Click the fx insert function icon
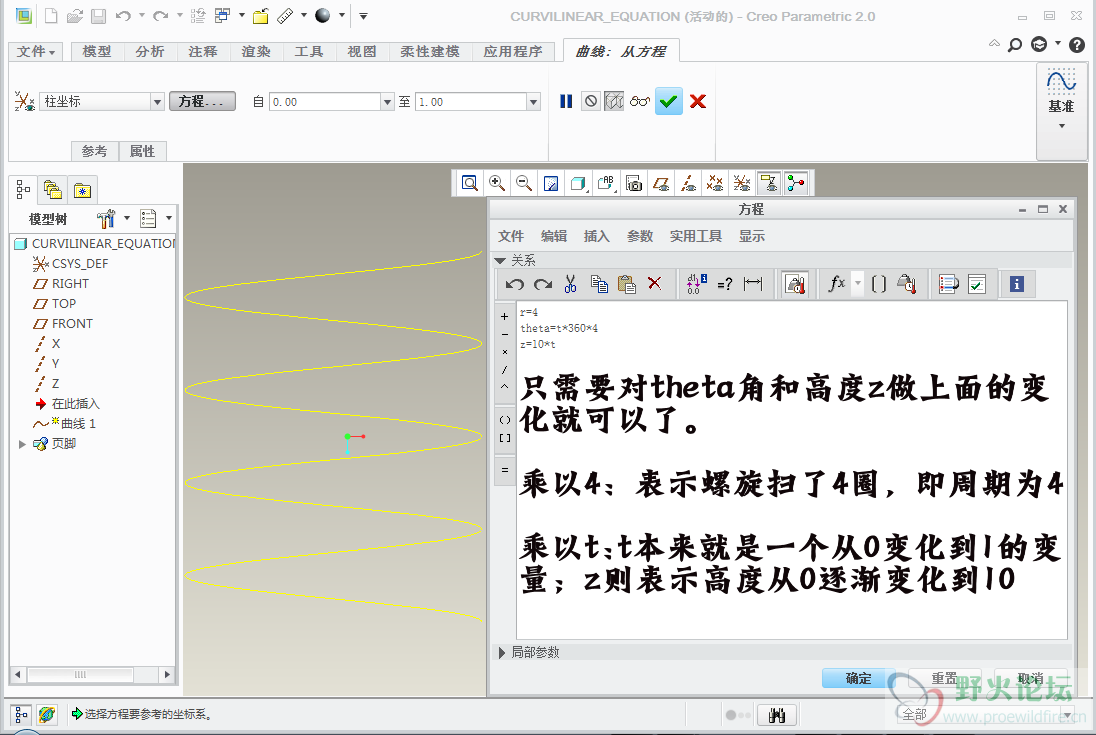This screenshot has height=735, width=1096. (x=837, y=284)
